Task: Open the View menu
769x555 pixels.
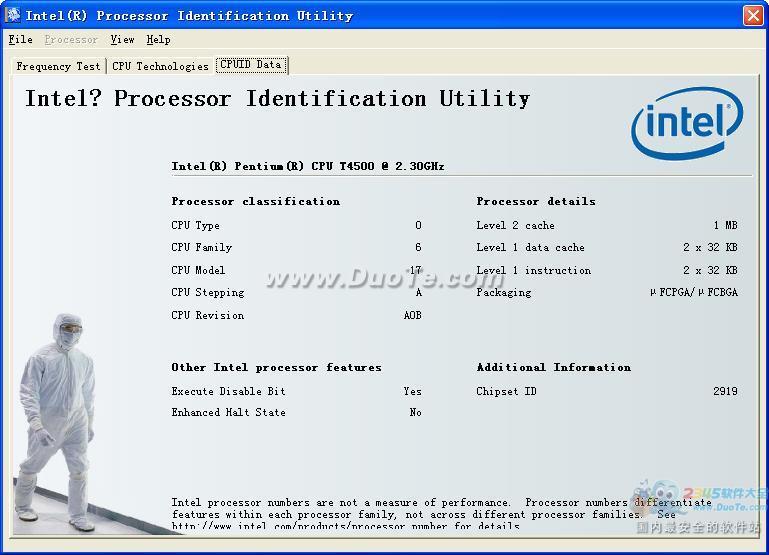Action: coord(122,40)
